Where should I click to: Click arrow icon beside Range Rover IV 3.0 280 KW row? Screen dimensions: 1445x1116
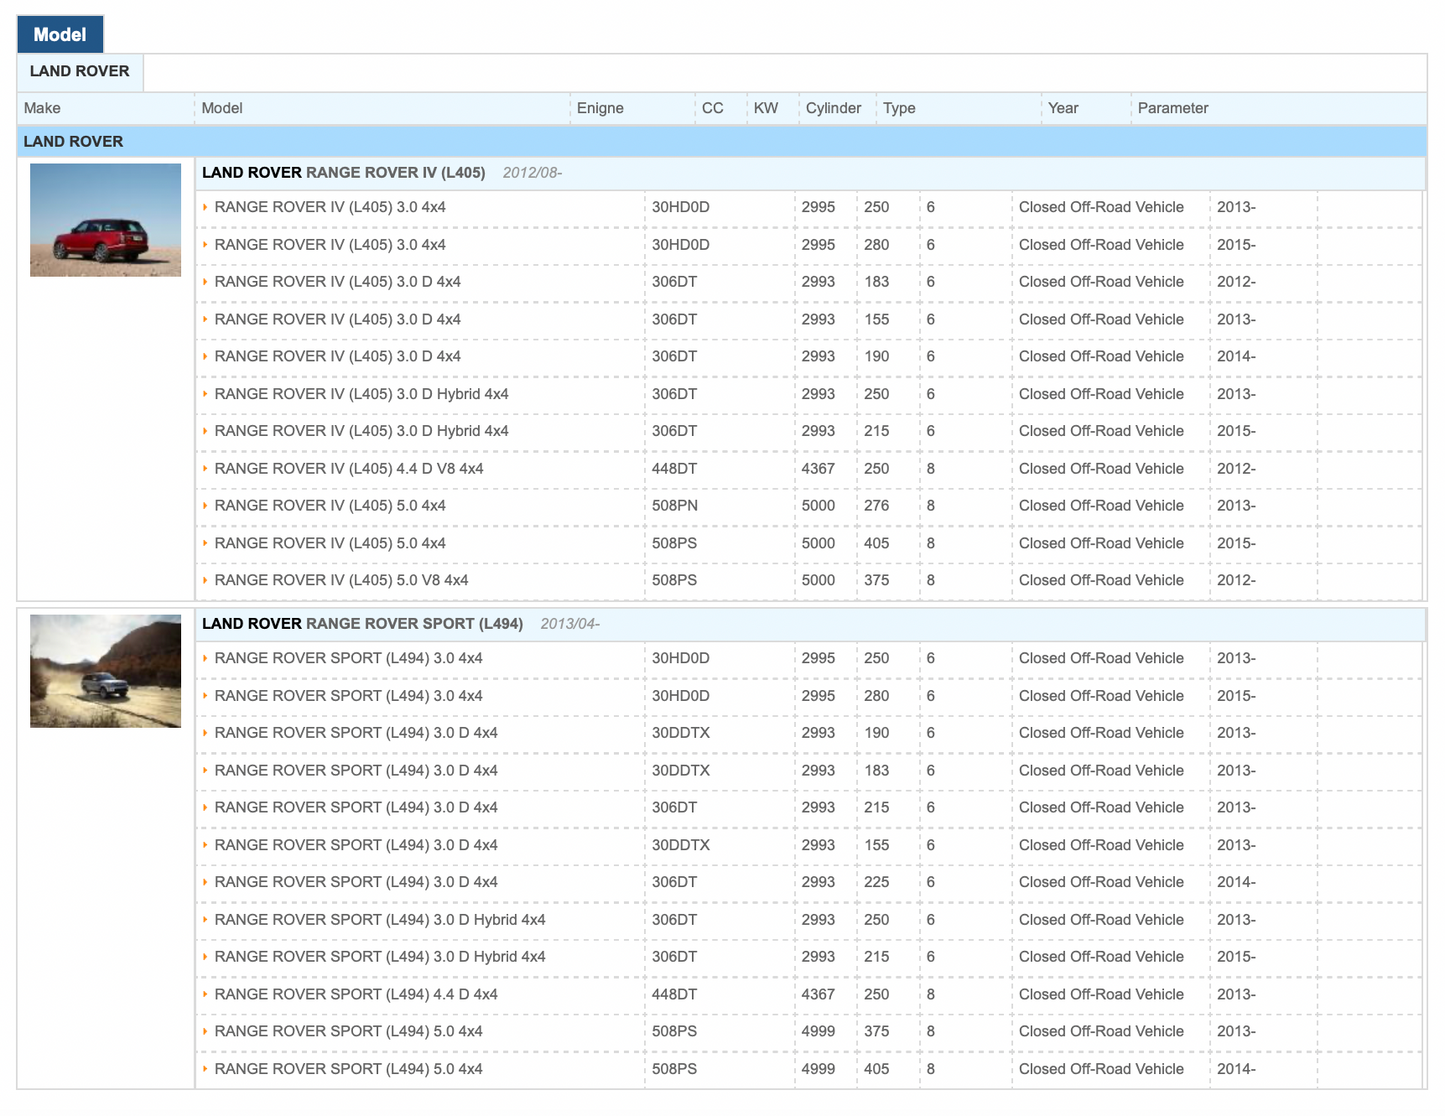(x=205, y=245)
